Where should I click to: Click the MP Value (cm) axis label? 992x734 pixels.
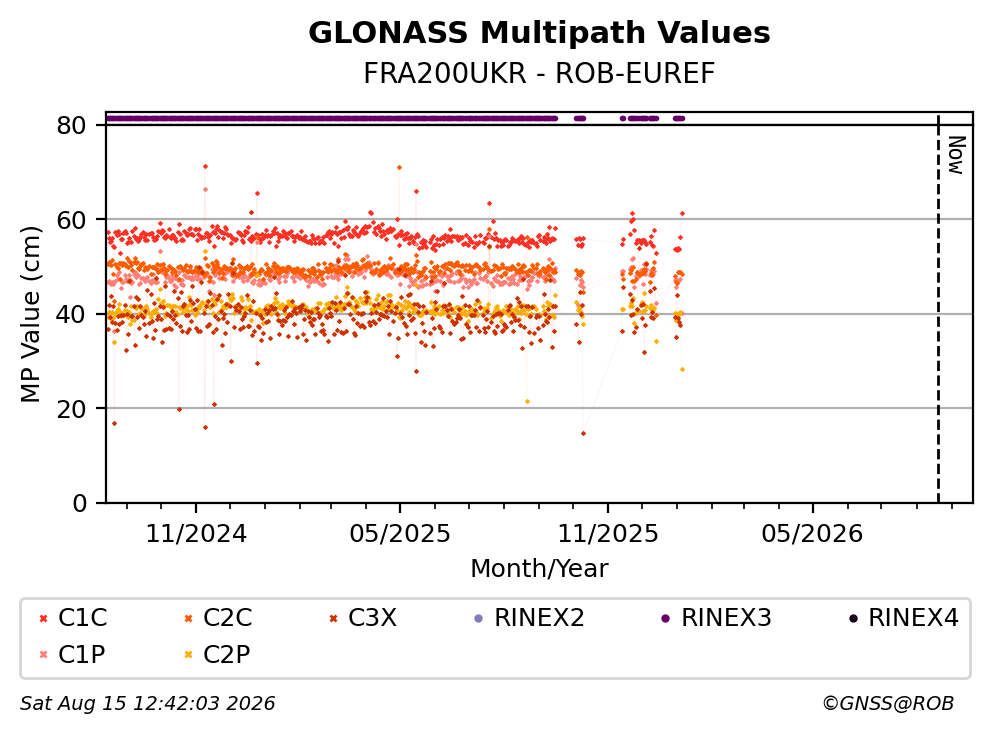pyautogui.click(x=30, y=314)
